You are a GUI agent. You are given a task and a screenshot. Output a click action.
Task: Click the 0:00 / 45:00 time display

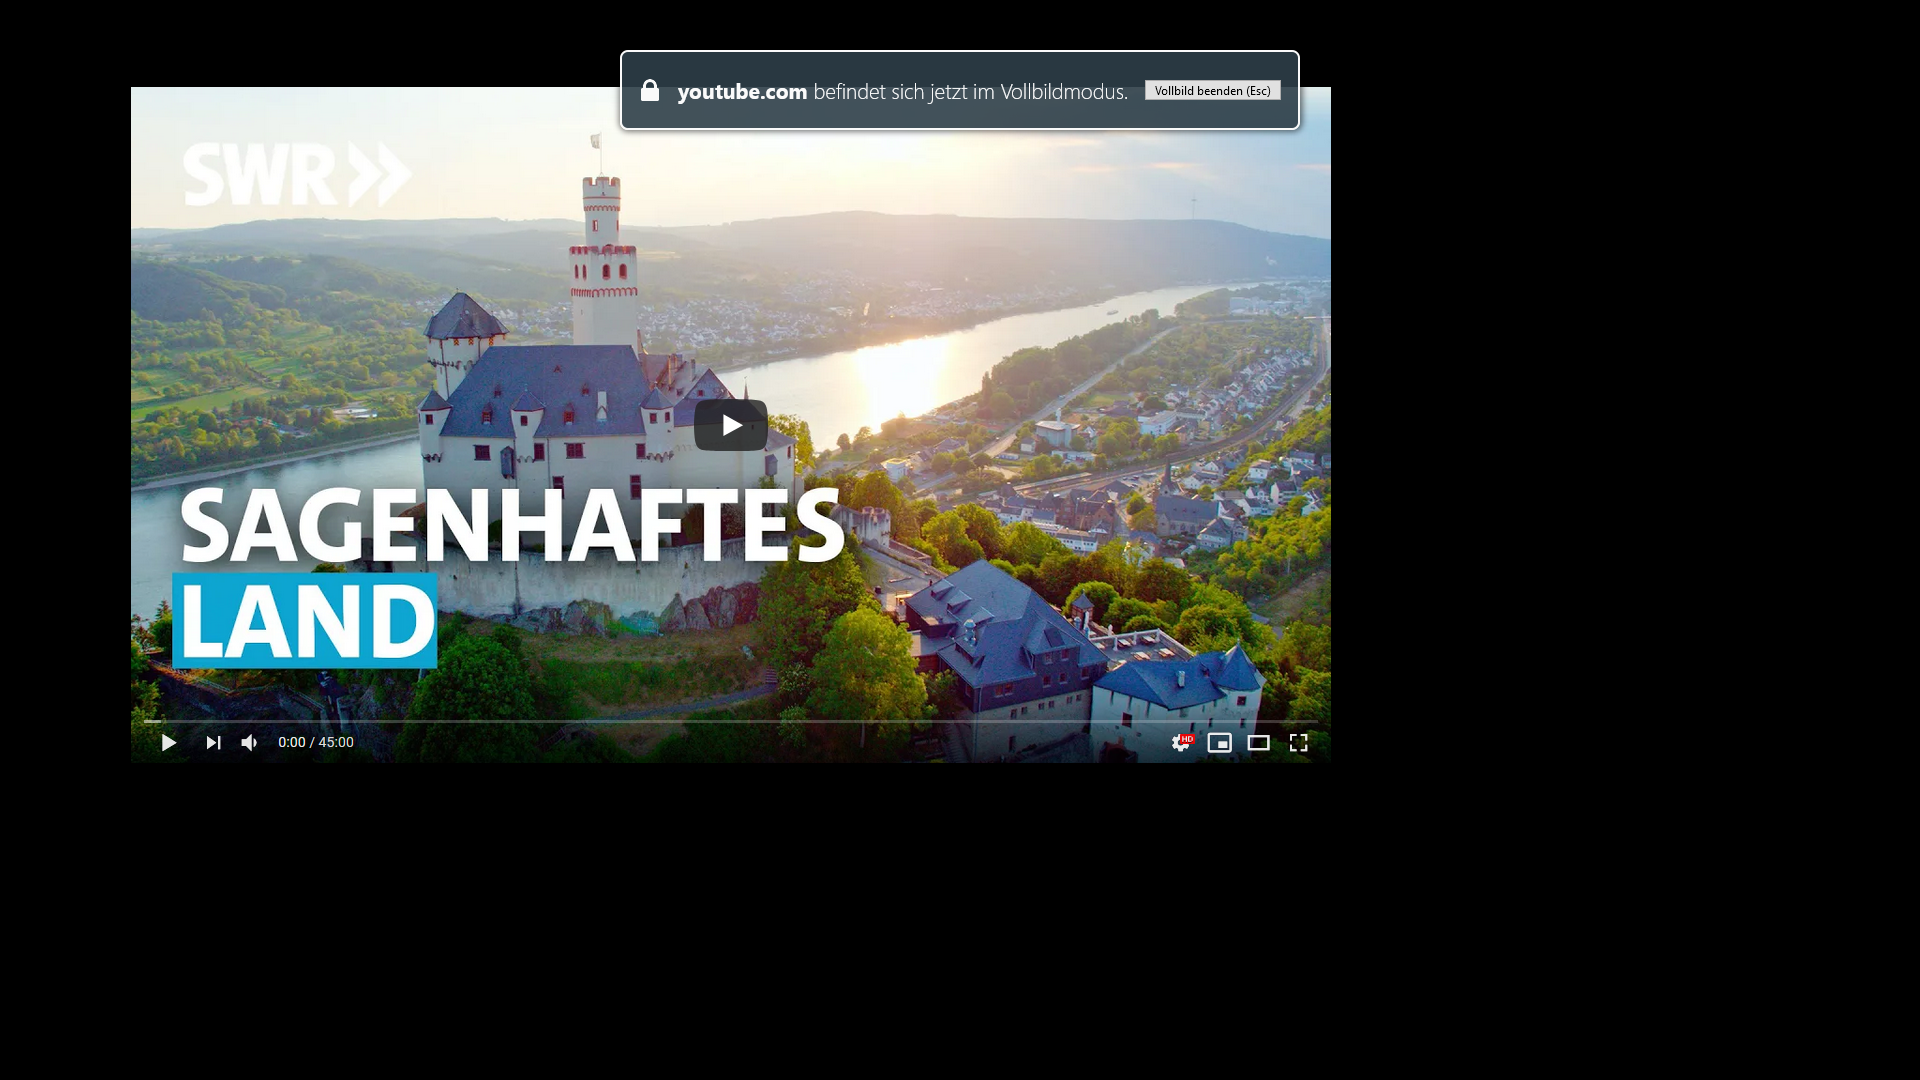point(316,743)
